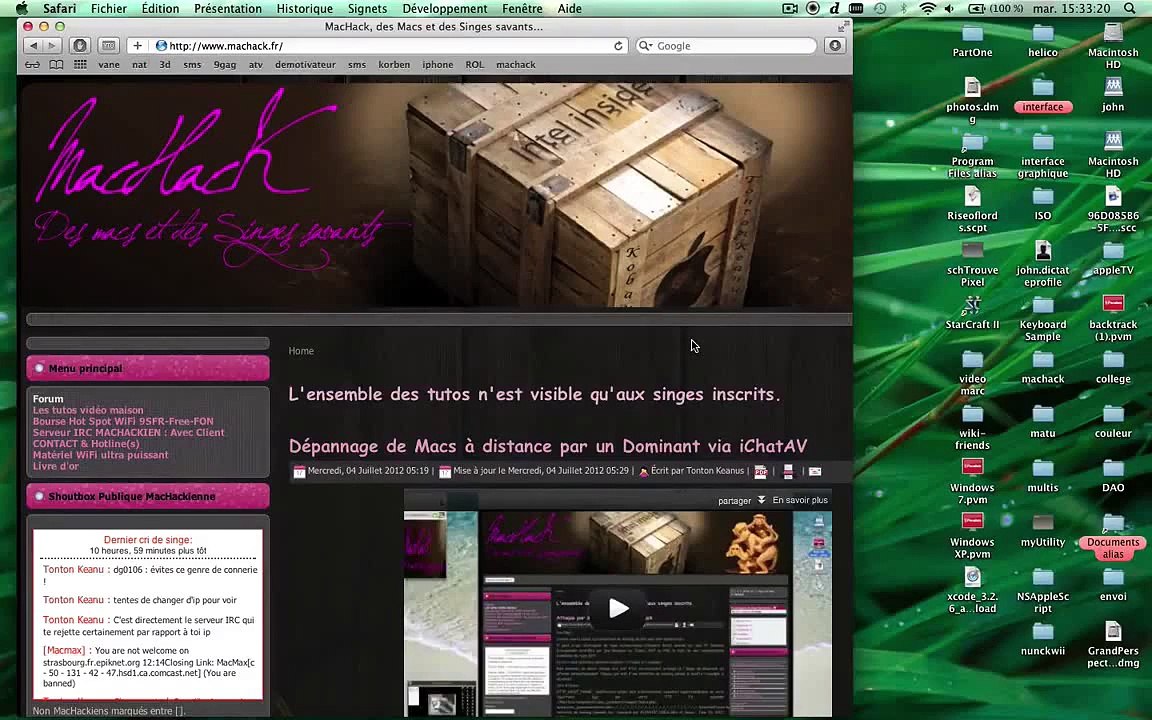The width and height of the screenshot is (1152, 720).
Task: Click the Bluetooth icon in menu bar
Action: point(904,8)
